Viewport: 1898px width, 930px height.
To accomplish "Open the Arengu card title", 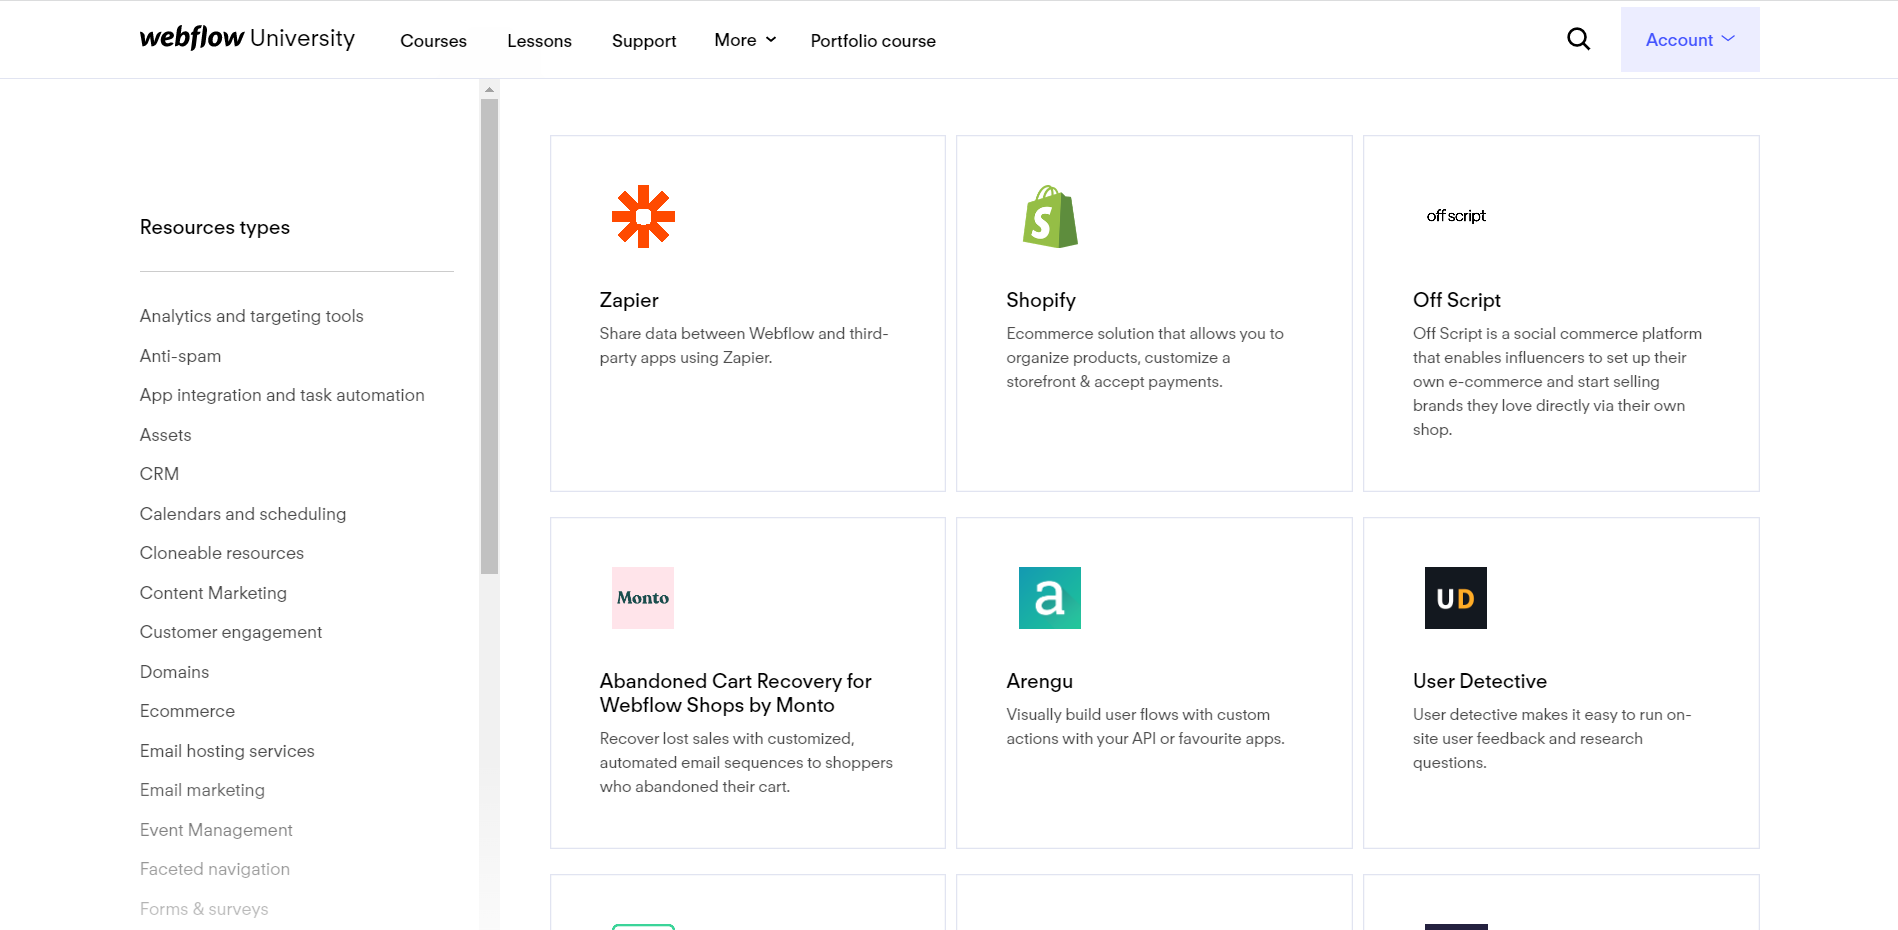I will (x=1039, y=681).
